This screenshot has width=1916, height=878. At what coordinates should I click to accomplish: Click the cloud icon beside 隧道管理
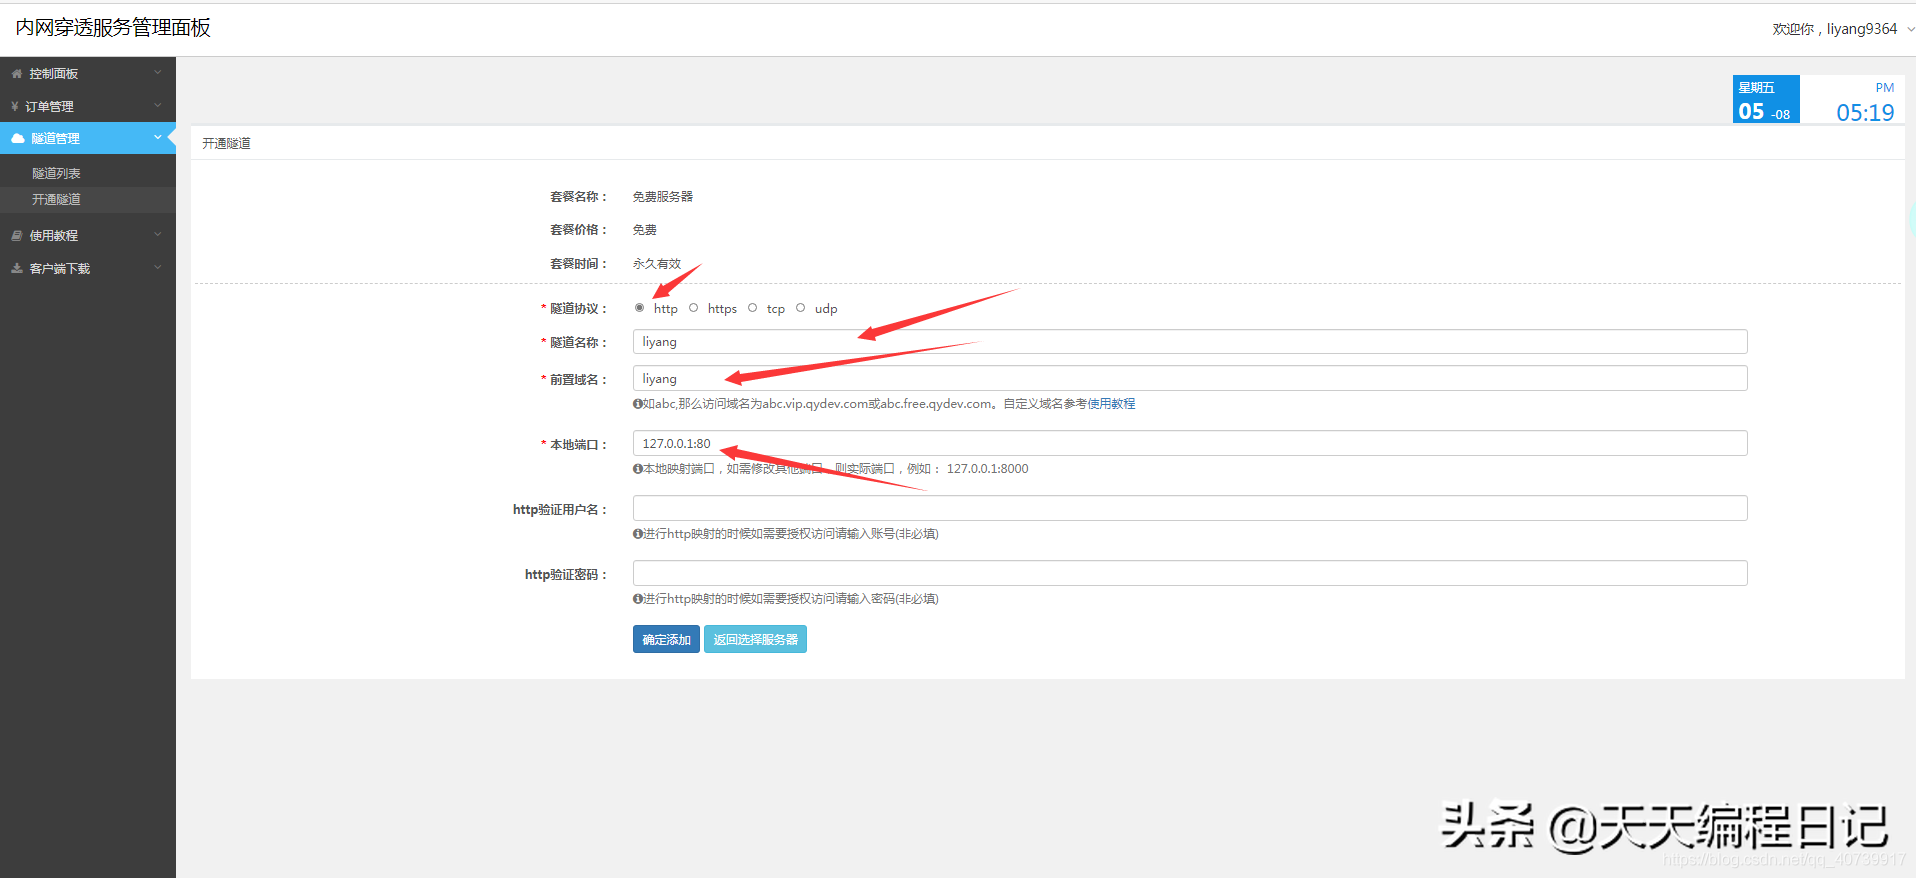coord(18,139)
